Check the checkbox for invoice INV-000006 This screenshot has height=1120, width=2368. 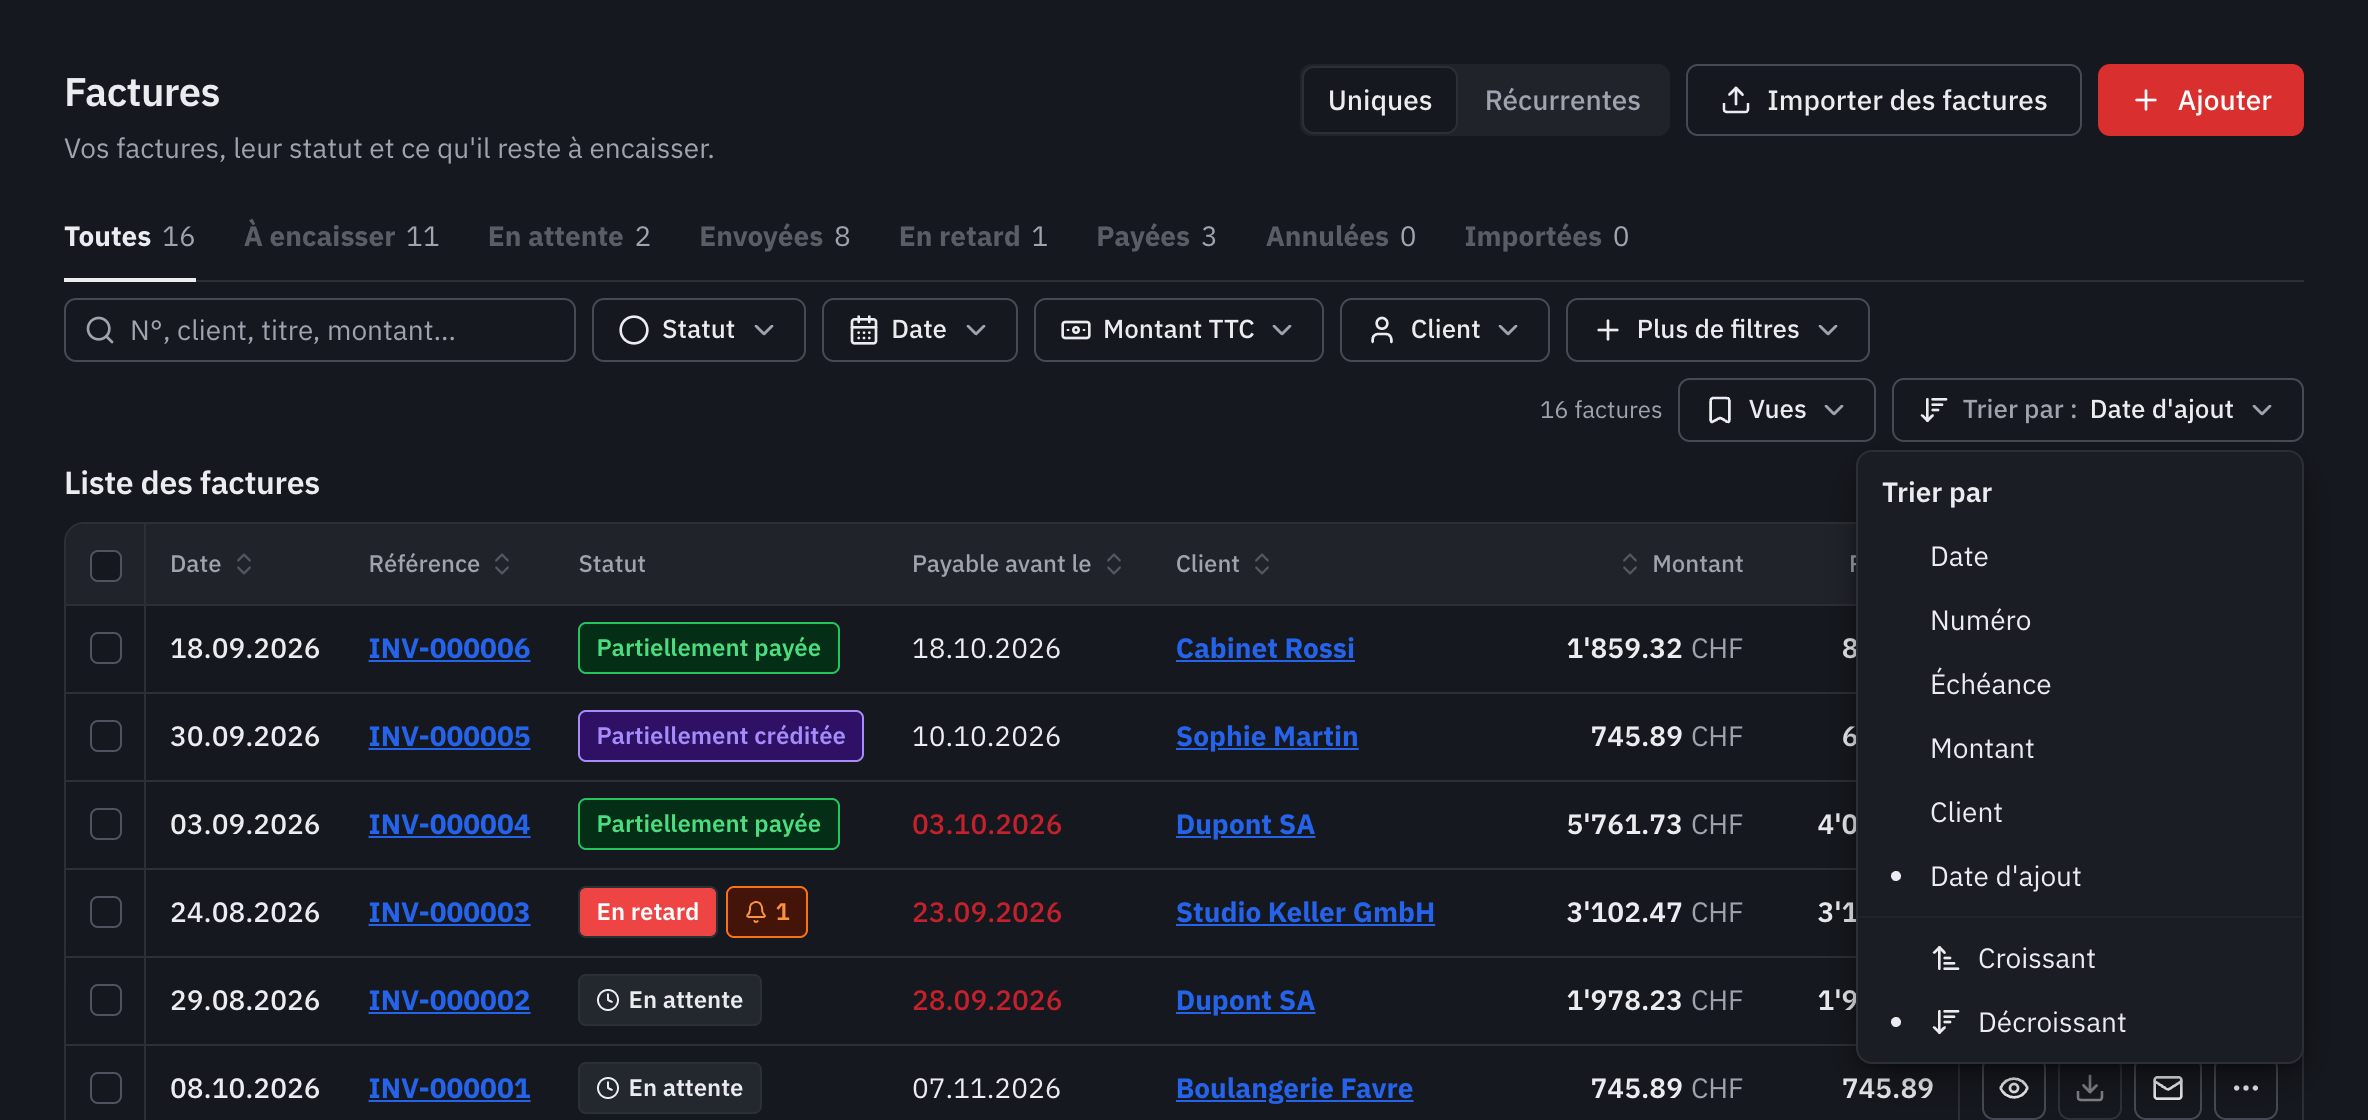106,648
